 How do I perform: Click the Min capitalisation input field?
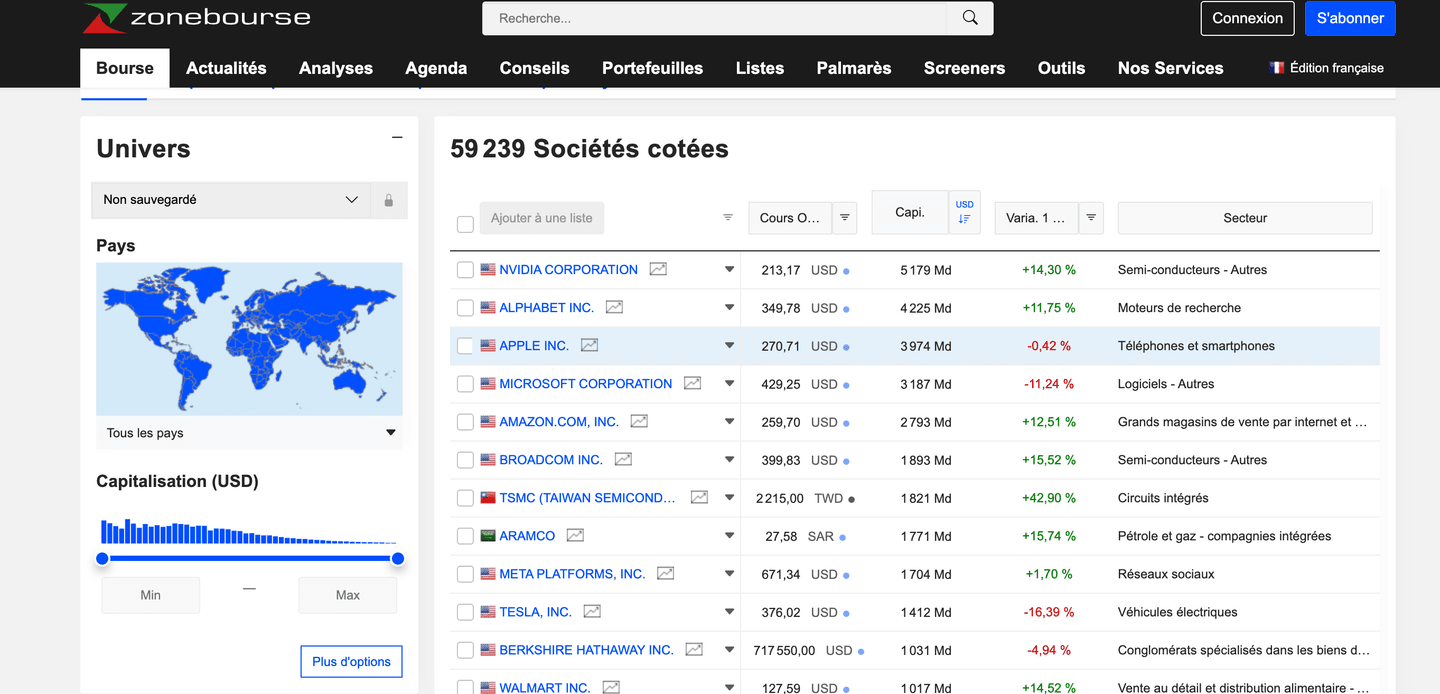click(151, 595)
